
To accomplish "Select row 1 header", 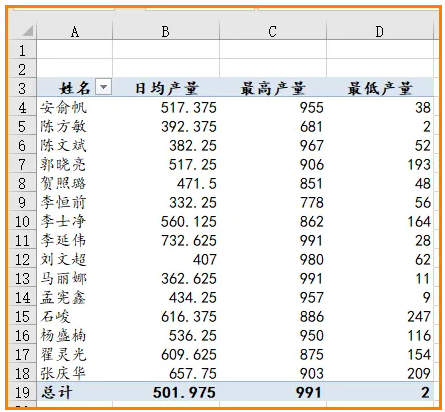I will pos(22,50).
